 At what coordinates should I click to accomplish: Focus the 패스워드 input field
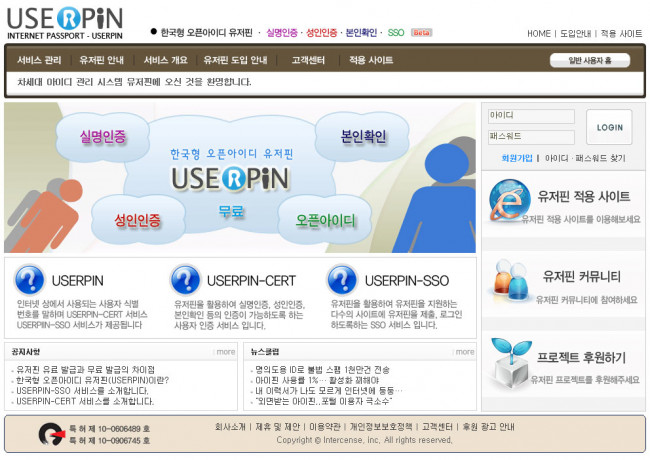point(531,137)
